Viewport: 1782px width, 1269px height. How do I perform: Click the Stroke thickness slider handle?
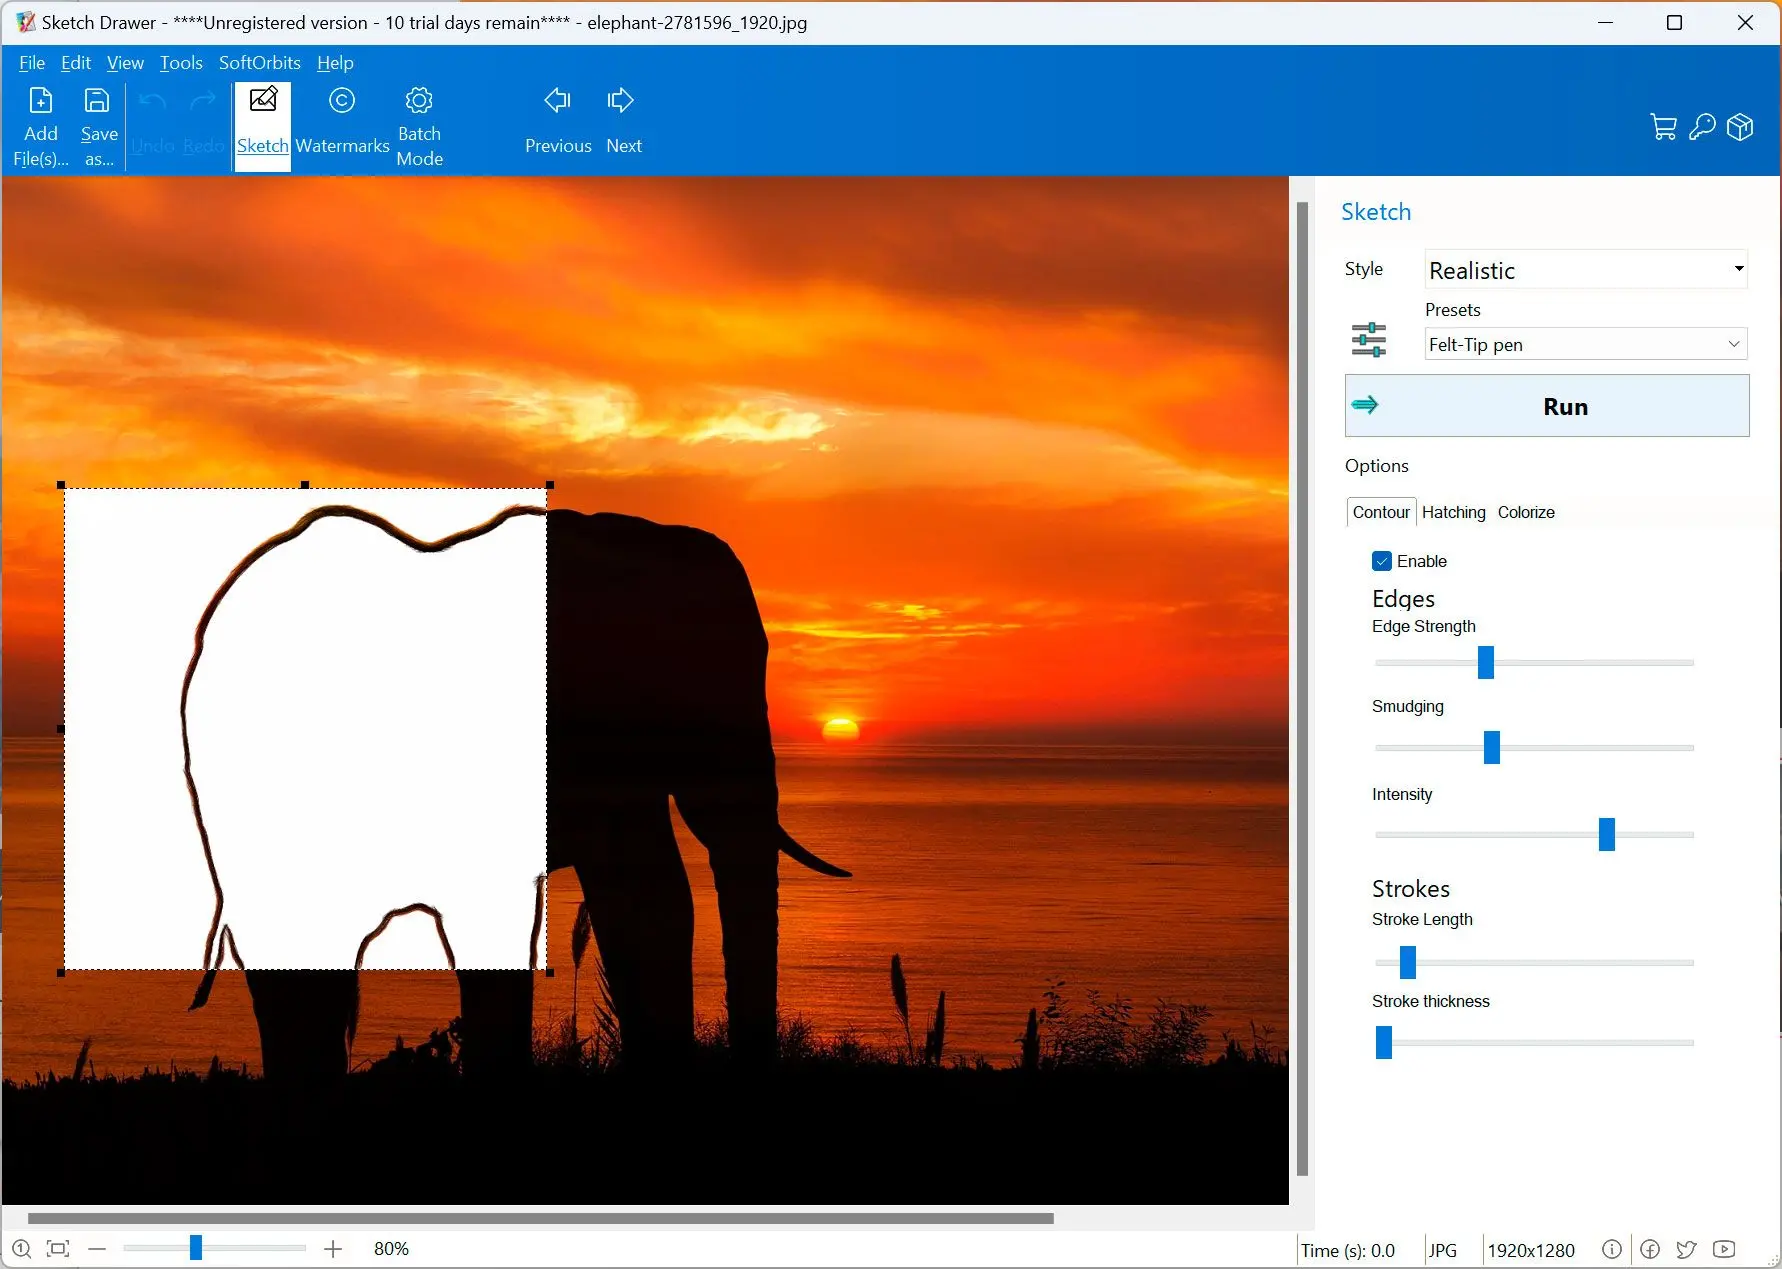pos(1384,1042)
